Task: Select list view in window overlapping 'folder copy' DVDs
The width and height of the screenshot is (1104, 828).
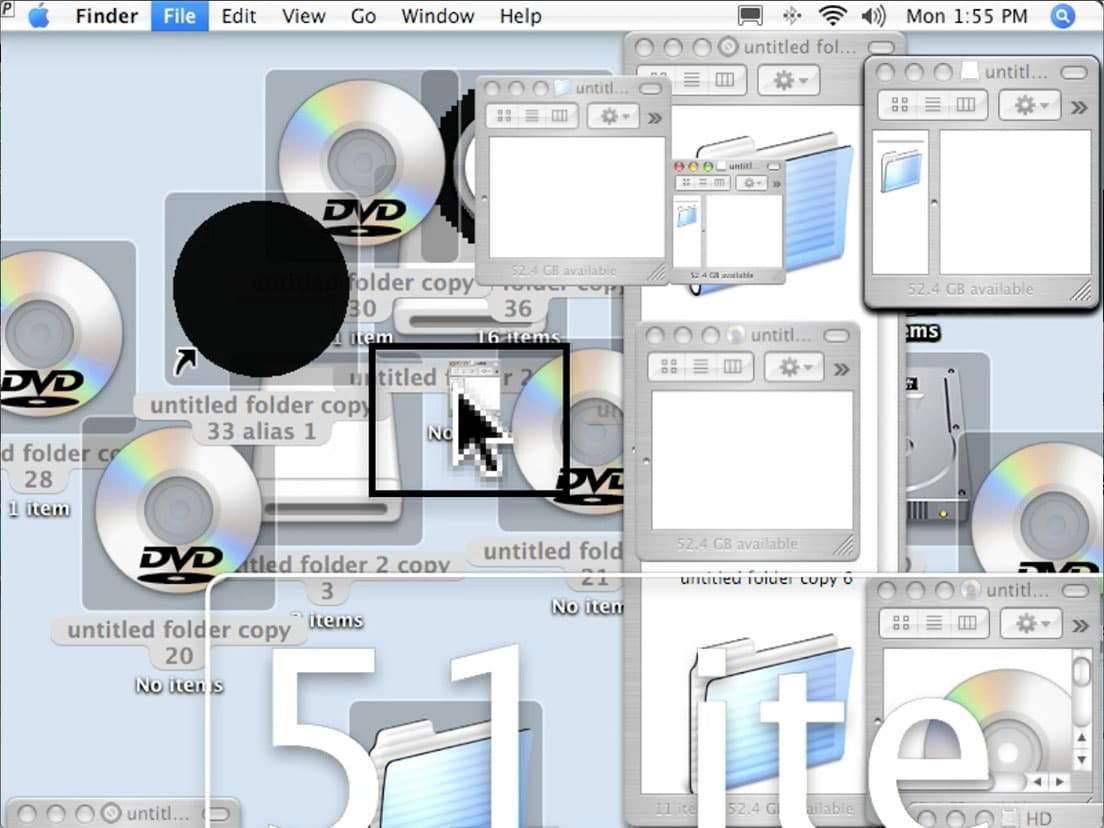Action: (532, 115)
